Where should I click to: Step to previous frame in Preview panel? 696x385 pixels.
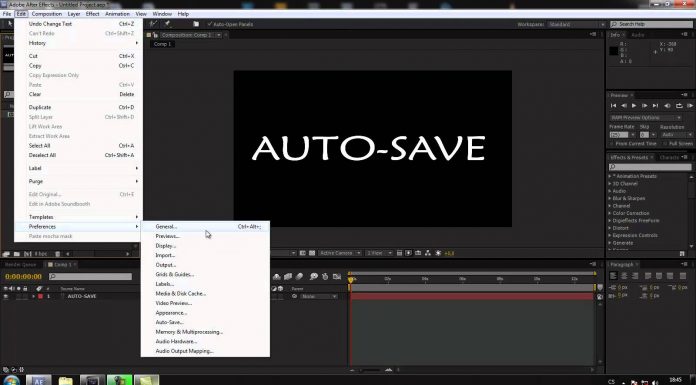click(x=624, y=106)
